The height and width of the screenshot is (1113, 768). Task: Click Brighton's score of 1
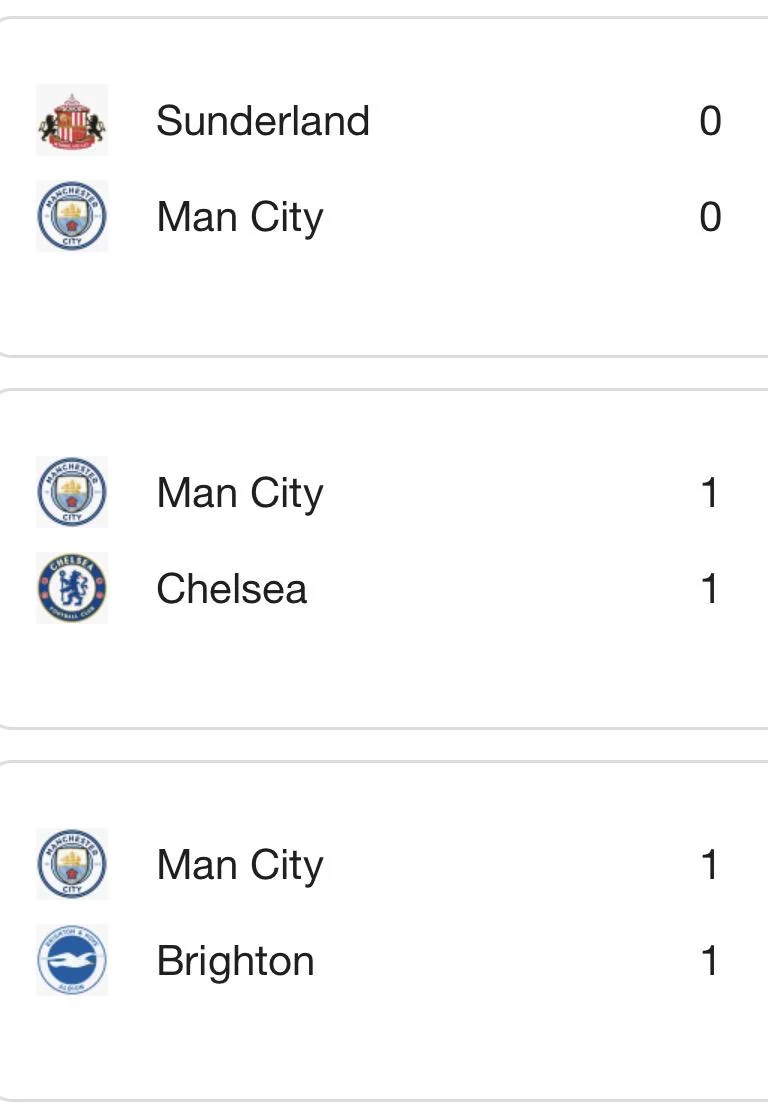pyautogui.click(x=710, y=961)
